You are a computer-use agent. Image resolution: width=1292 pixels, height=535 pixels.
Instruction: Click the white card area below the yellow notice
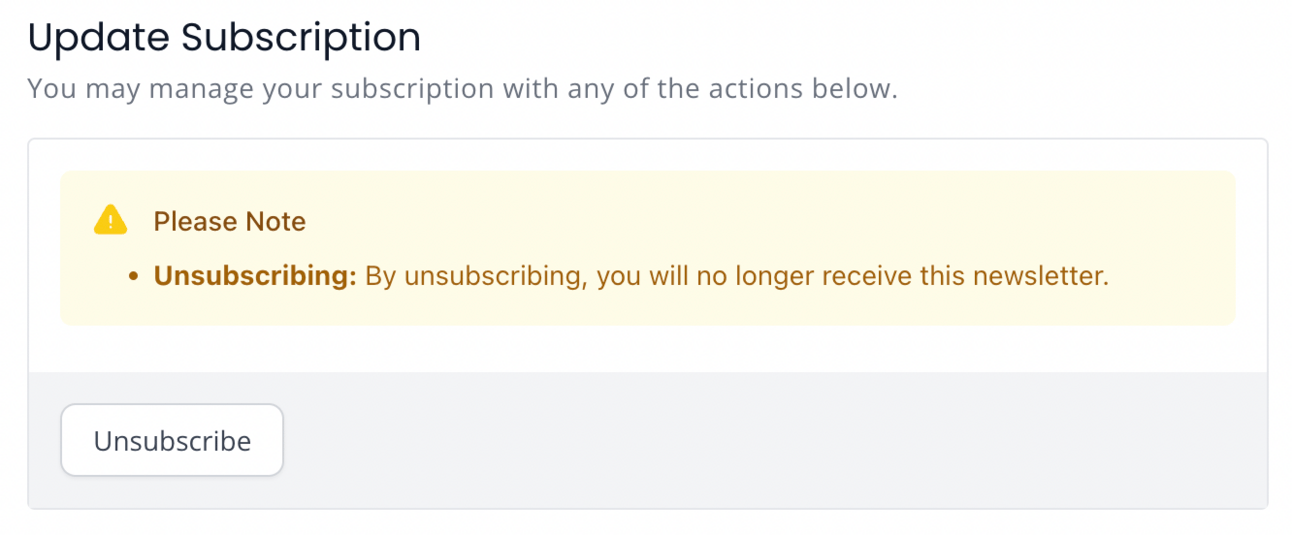pyautogui.click(x=648, y=349)
